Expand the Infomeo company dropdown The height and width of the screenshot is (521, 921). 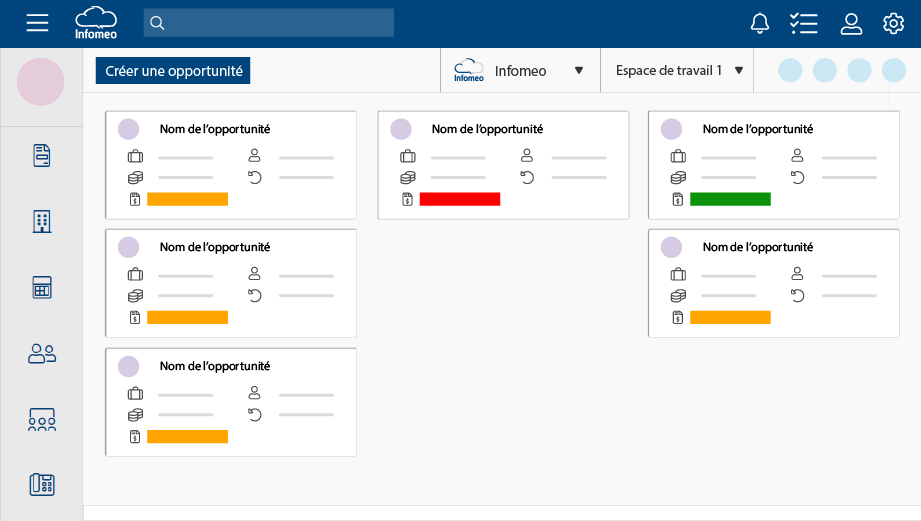pos(578,71)
